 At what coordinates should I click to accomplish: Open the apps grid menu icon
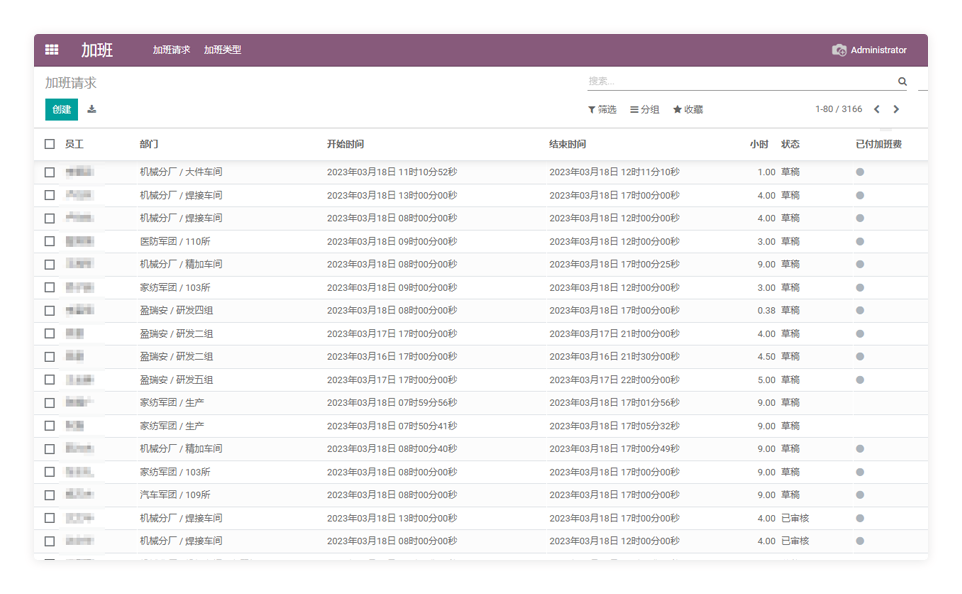click(x=52, y=50)
